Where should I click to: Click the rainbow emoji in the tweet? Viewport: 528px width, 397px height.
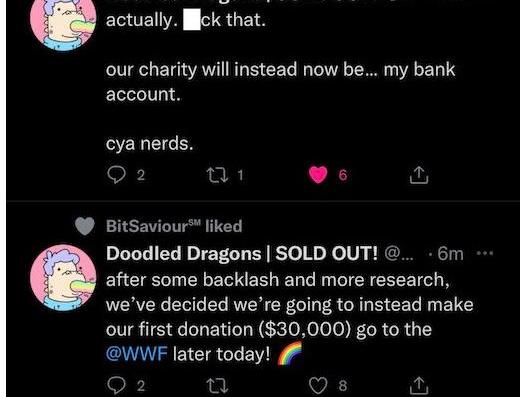pos(289,353)
